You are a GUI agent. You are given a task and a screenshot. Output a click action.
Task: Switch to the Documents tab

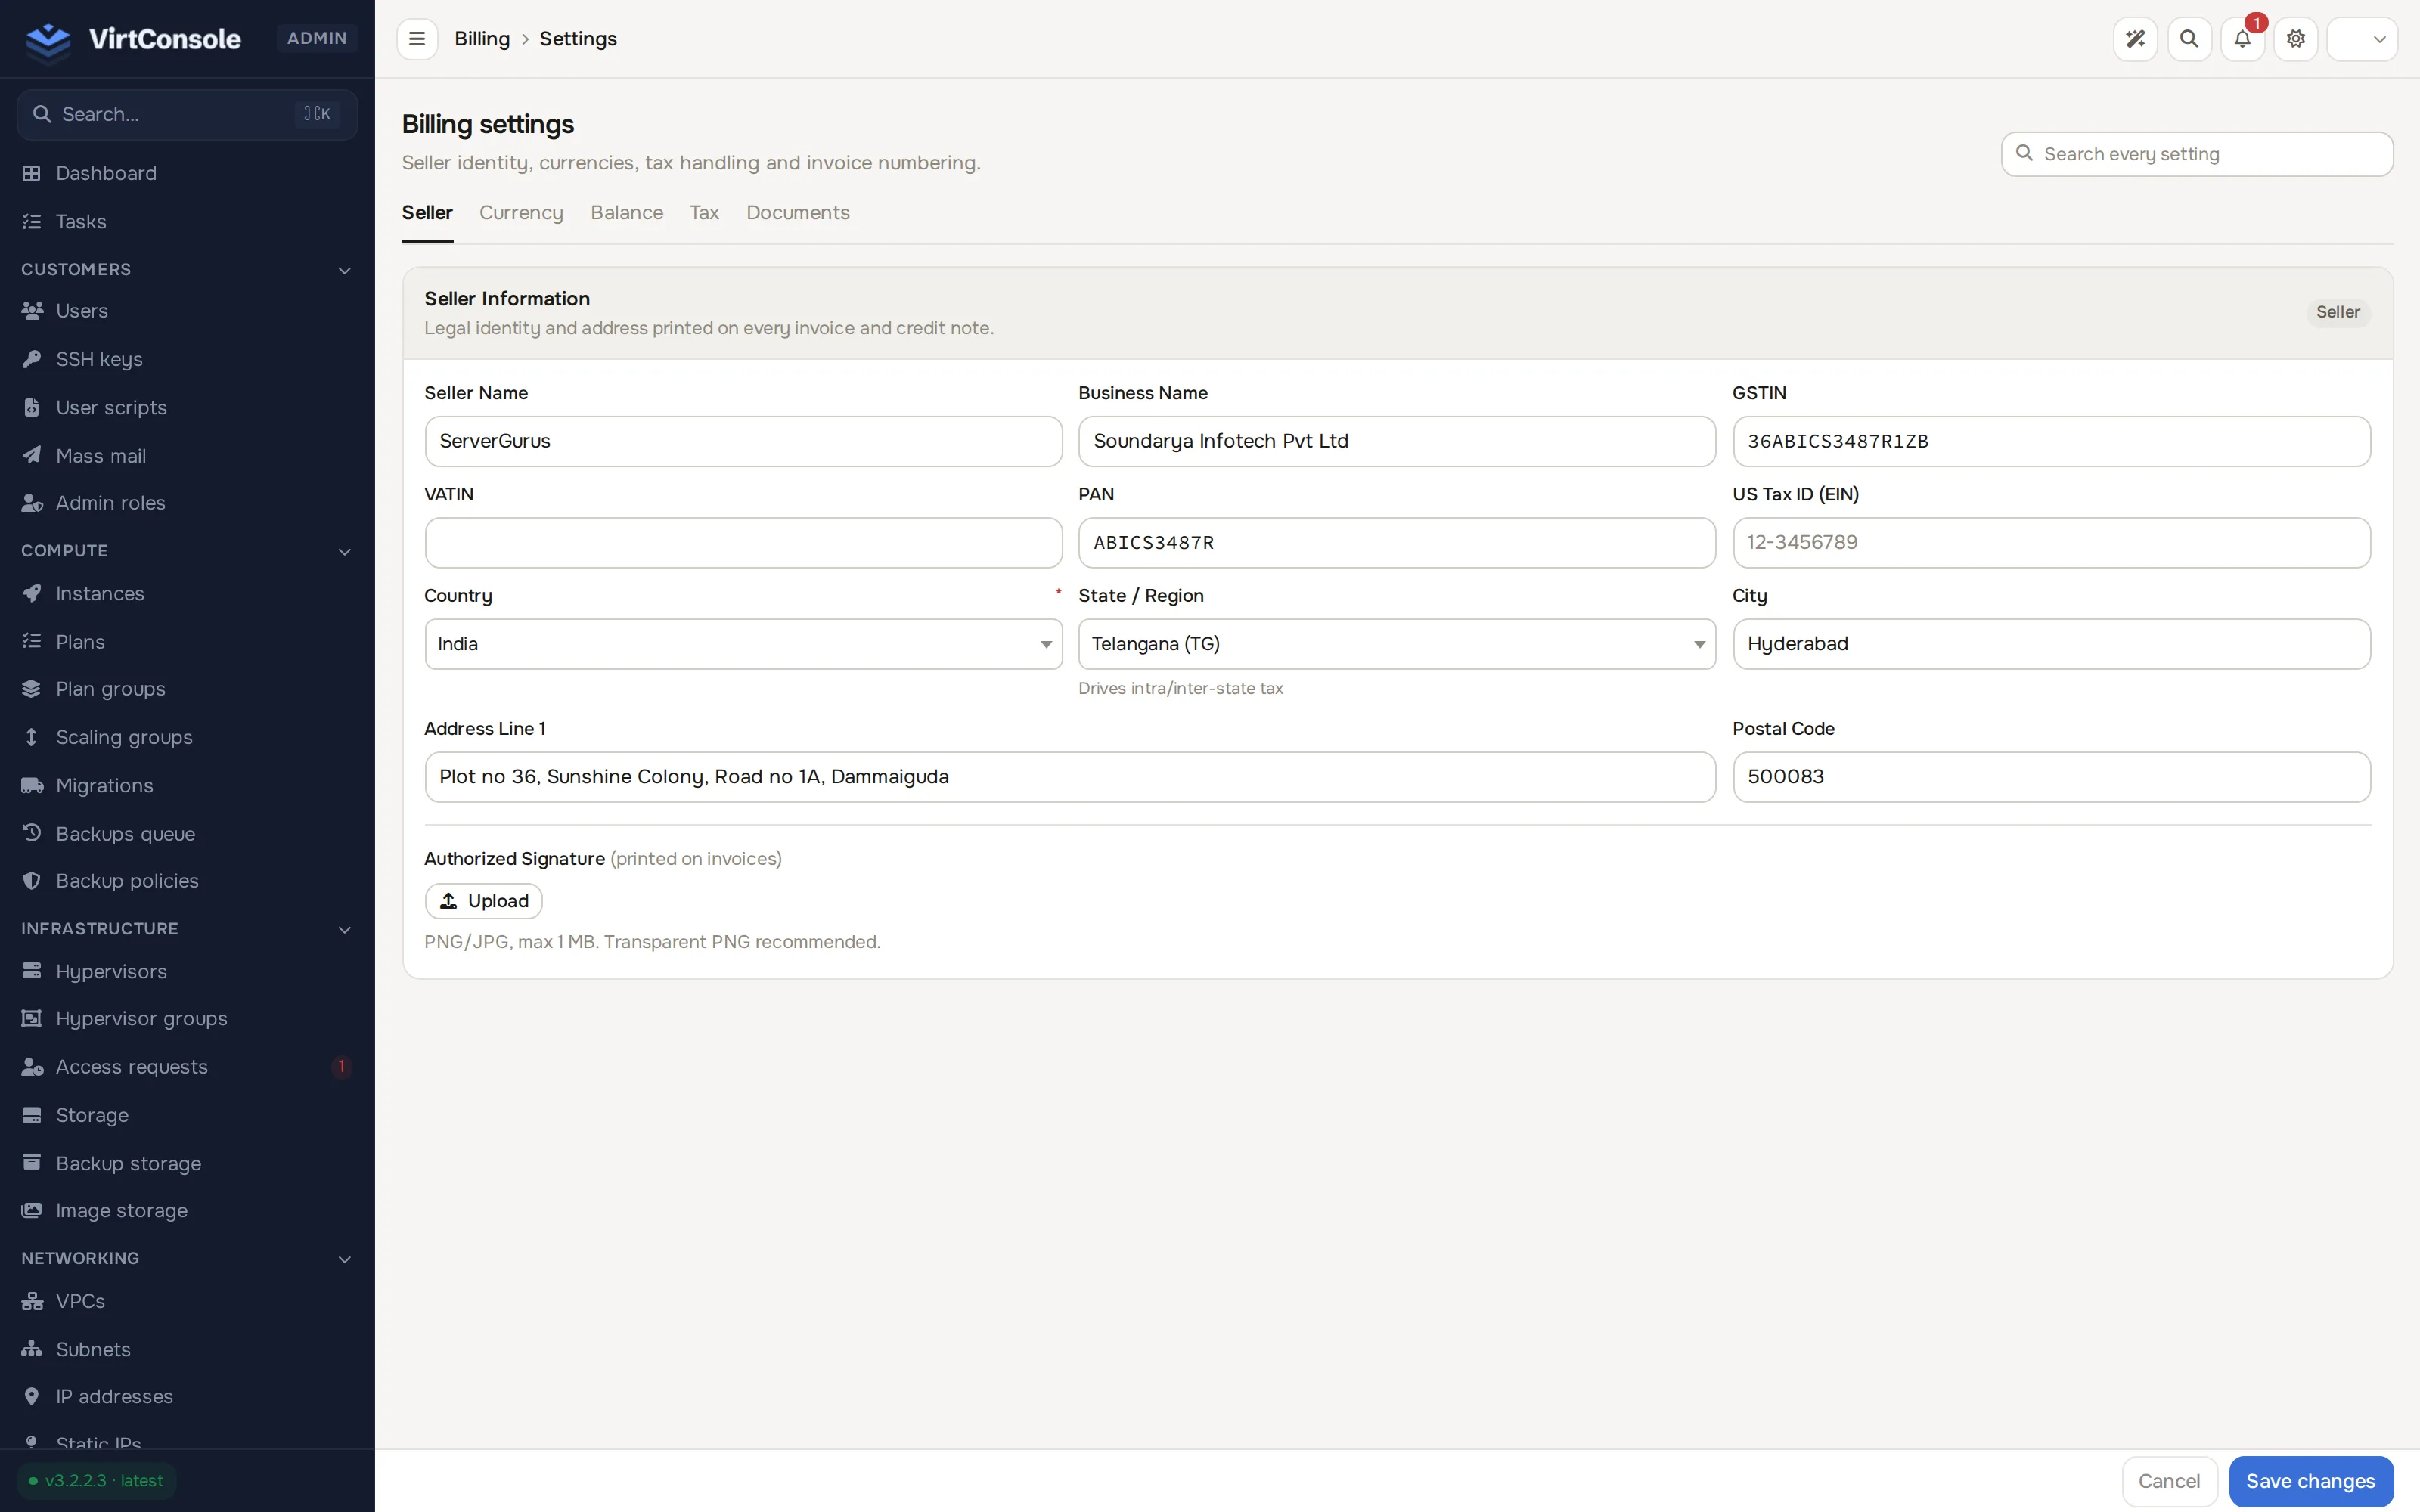(798, 213)
